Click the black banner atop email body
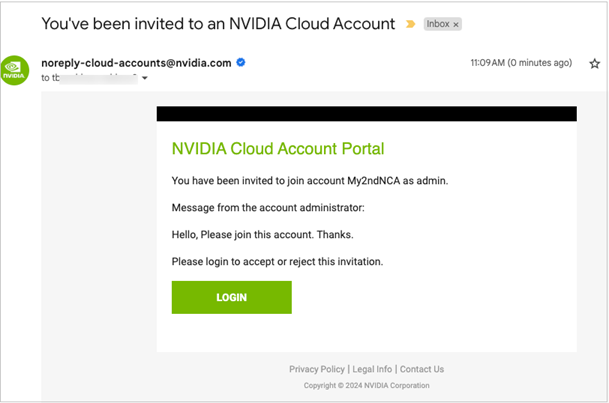Viewport: 609px width, 403px height. click(367, 114)
